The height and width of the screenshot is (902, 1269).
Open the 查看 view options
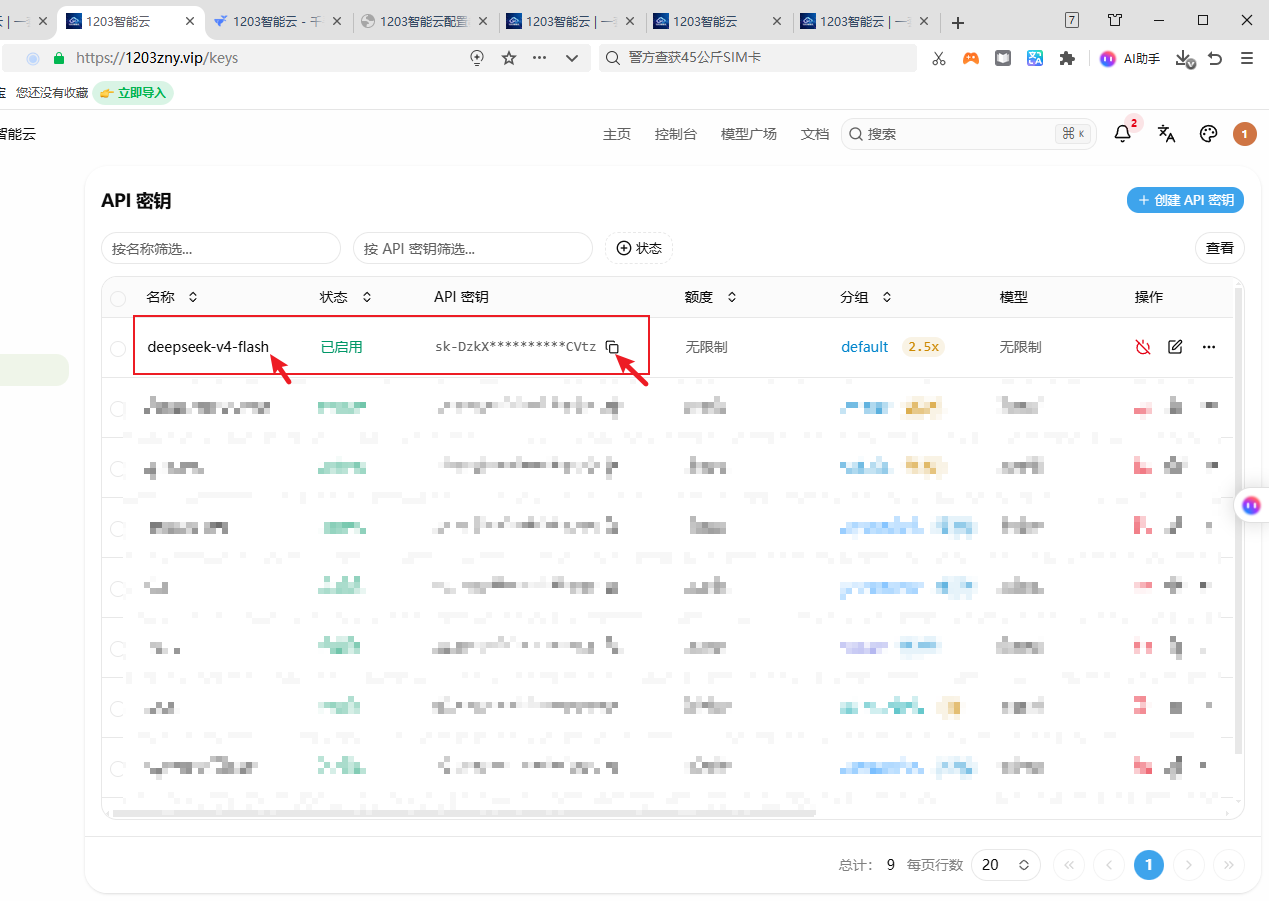1220,248
